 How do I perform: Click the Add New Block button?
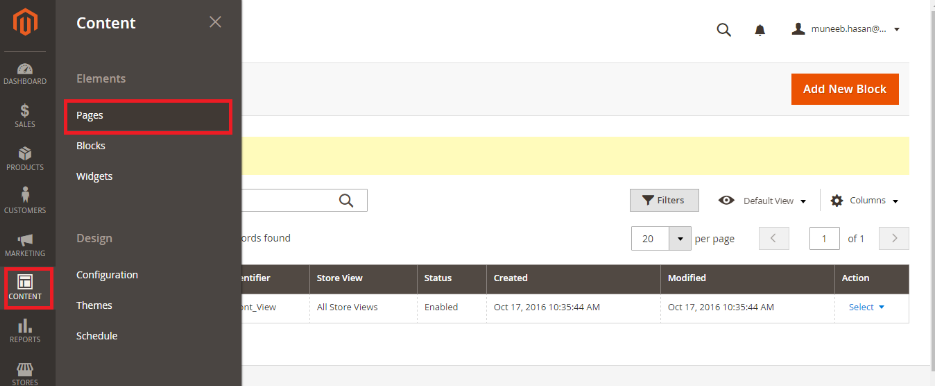point(845,89)
